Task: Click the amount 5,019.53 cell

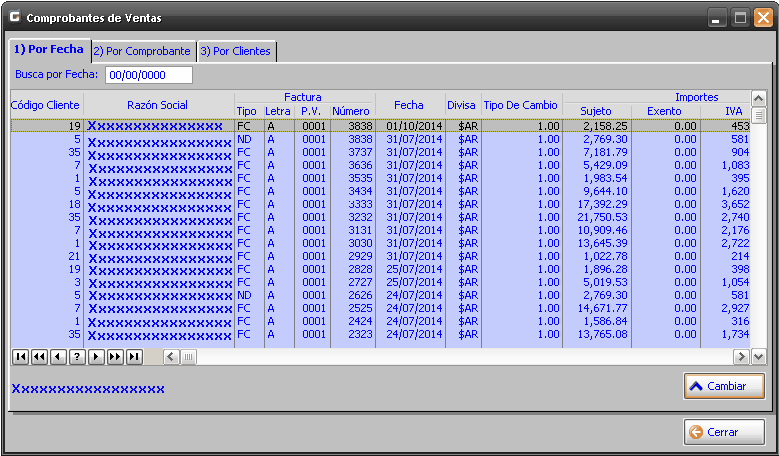Action: click(x=597, y=282)
